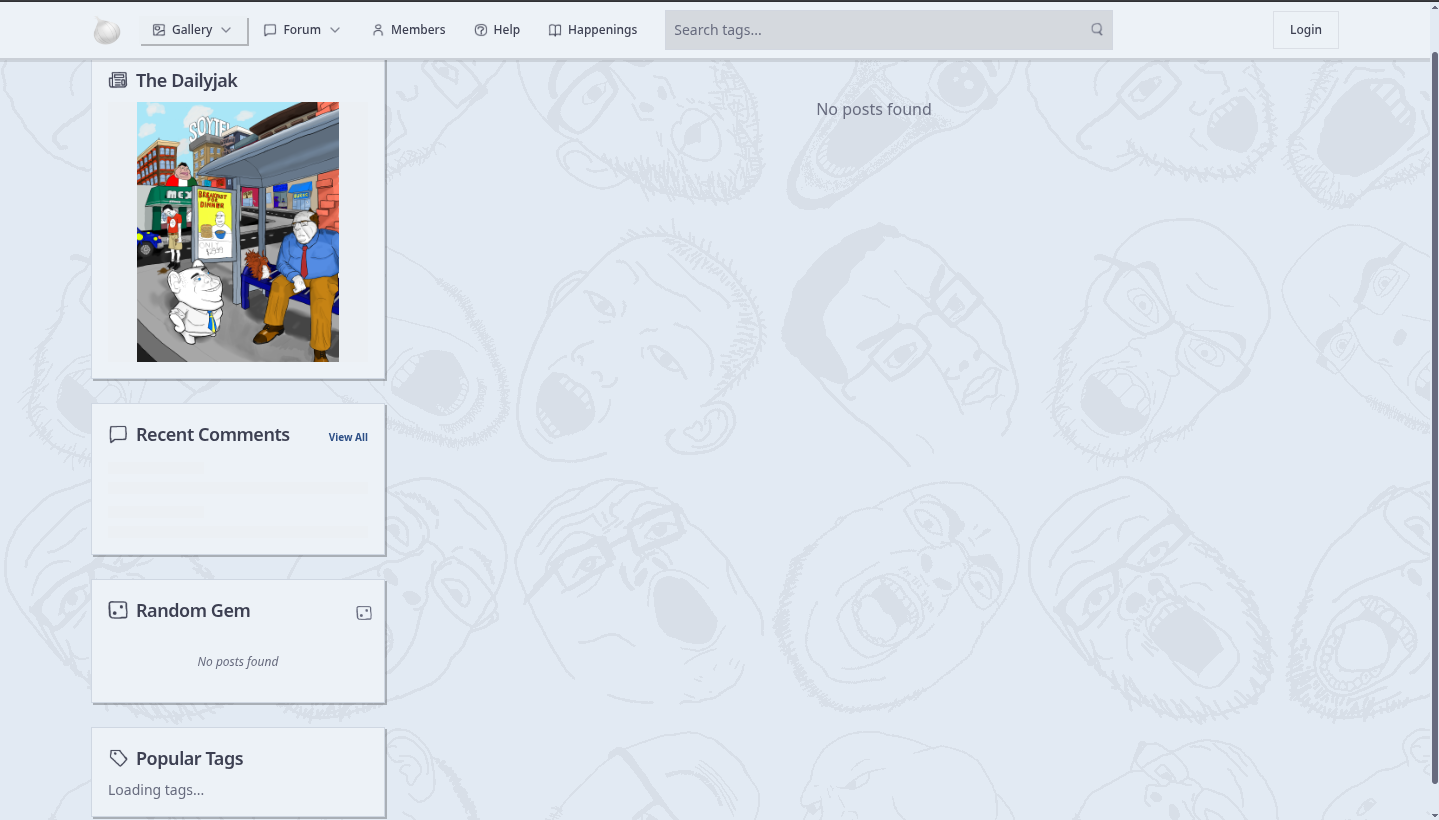Click the tag icon next to Popular Tags
Screen dimensions: 1439x820
118,758
